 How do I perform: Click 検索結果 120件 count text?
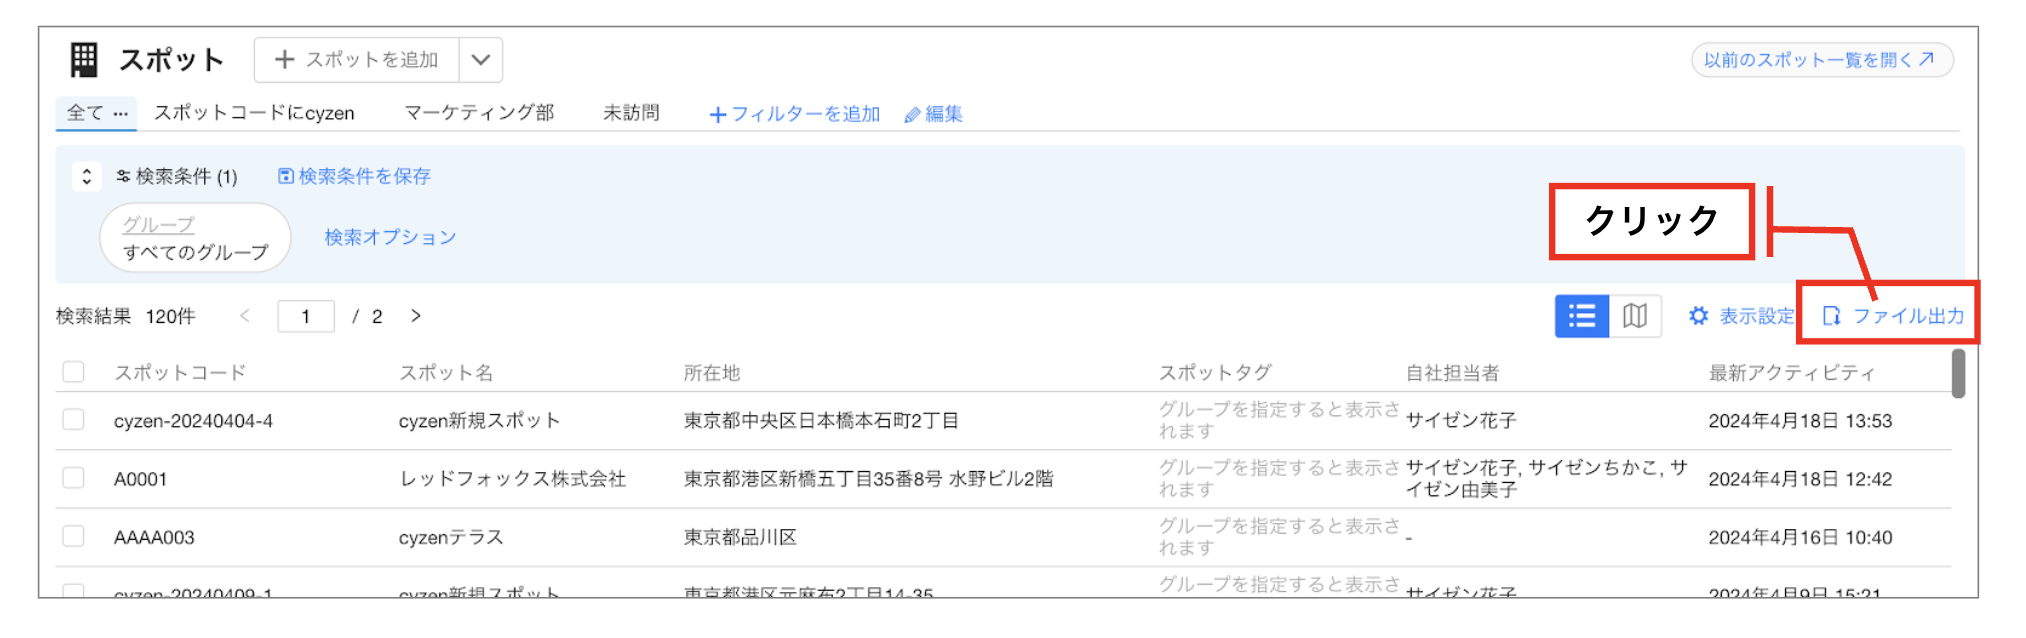pyautogui.click(x=125, y=316)
